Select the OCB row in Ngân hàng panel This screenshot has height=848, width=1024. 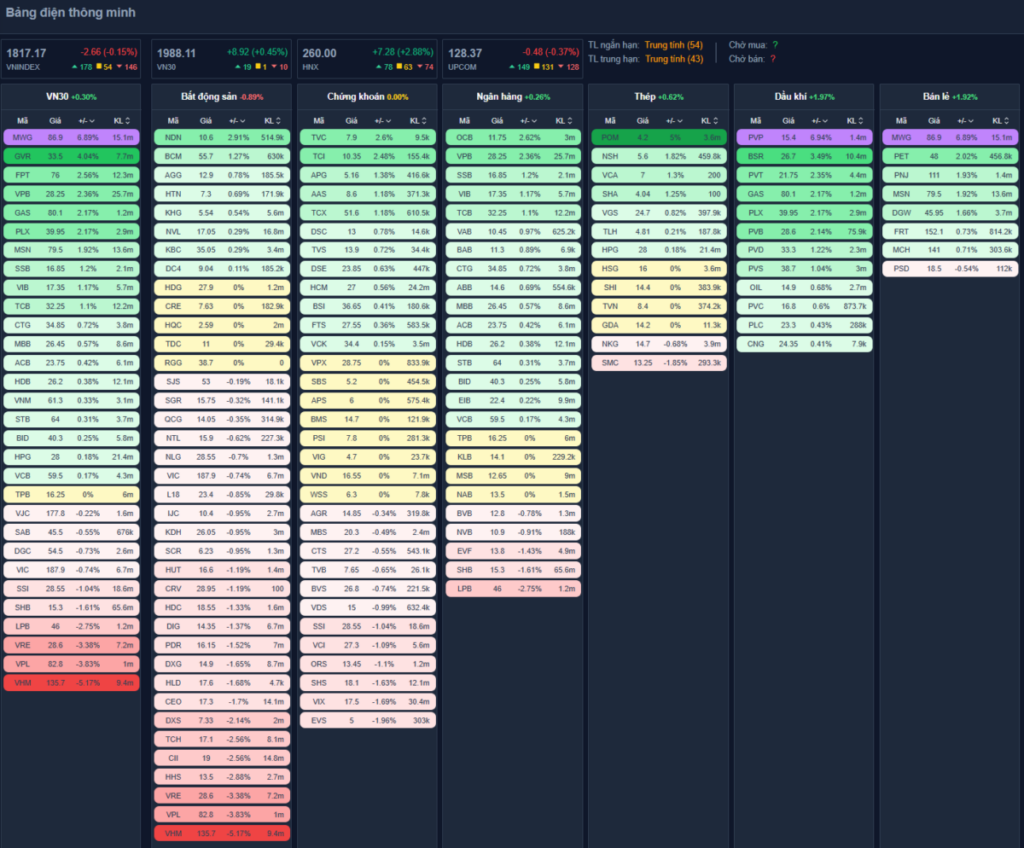tap(512, 137)
